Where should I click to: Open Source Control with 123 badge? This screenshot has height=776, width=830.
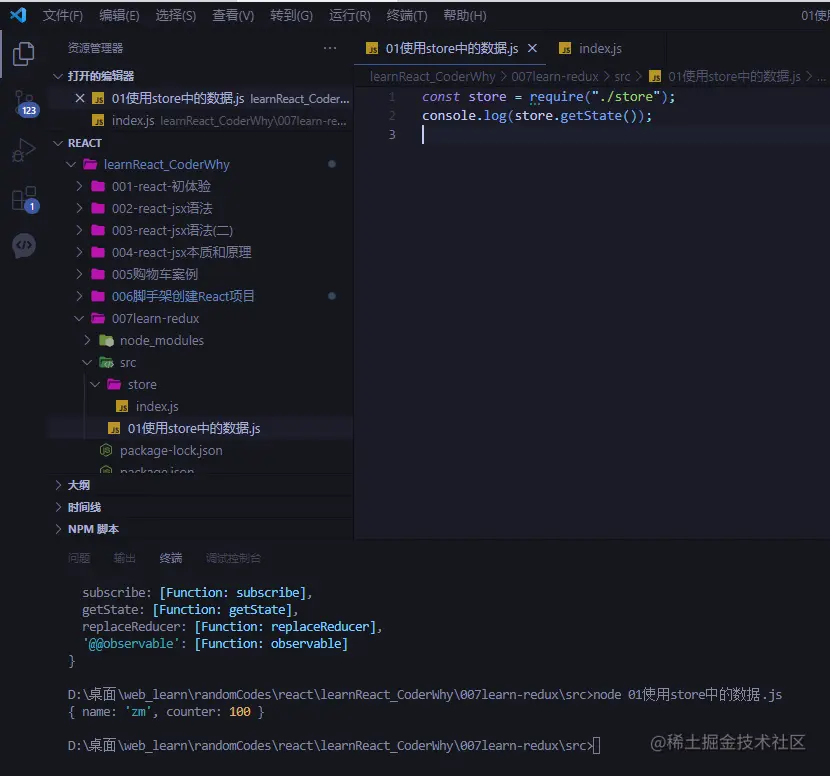(x=24, y=103)
